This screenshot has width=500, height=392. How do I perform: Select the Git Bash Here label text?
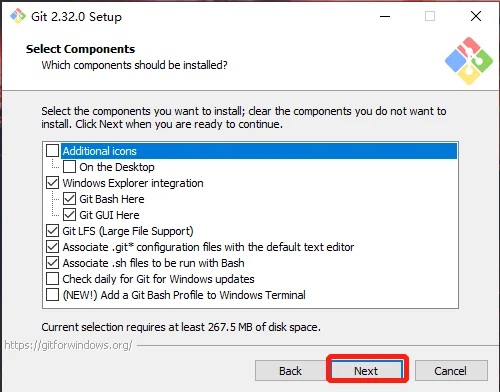point(112,199)
